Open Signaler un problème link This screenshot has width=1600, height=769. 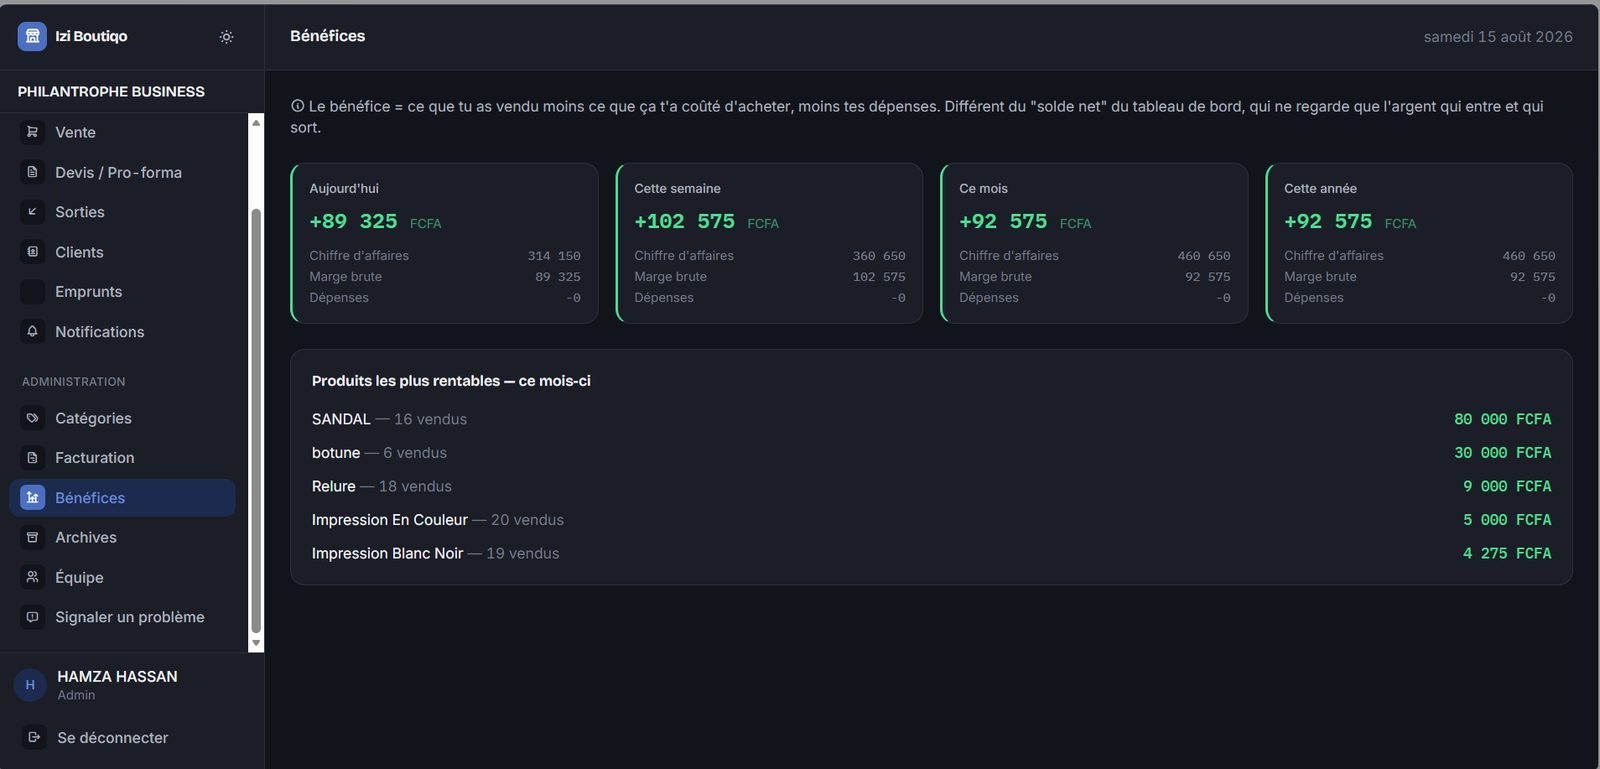123,617
